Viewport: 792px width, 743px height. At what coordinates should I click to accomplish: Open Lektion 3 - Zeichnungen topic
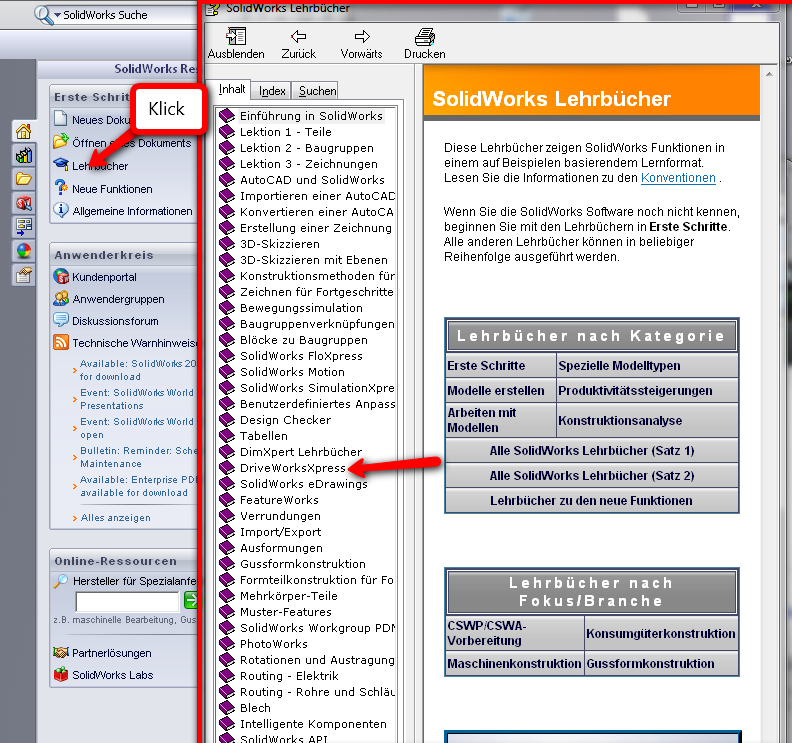pos(309,164)
